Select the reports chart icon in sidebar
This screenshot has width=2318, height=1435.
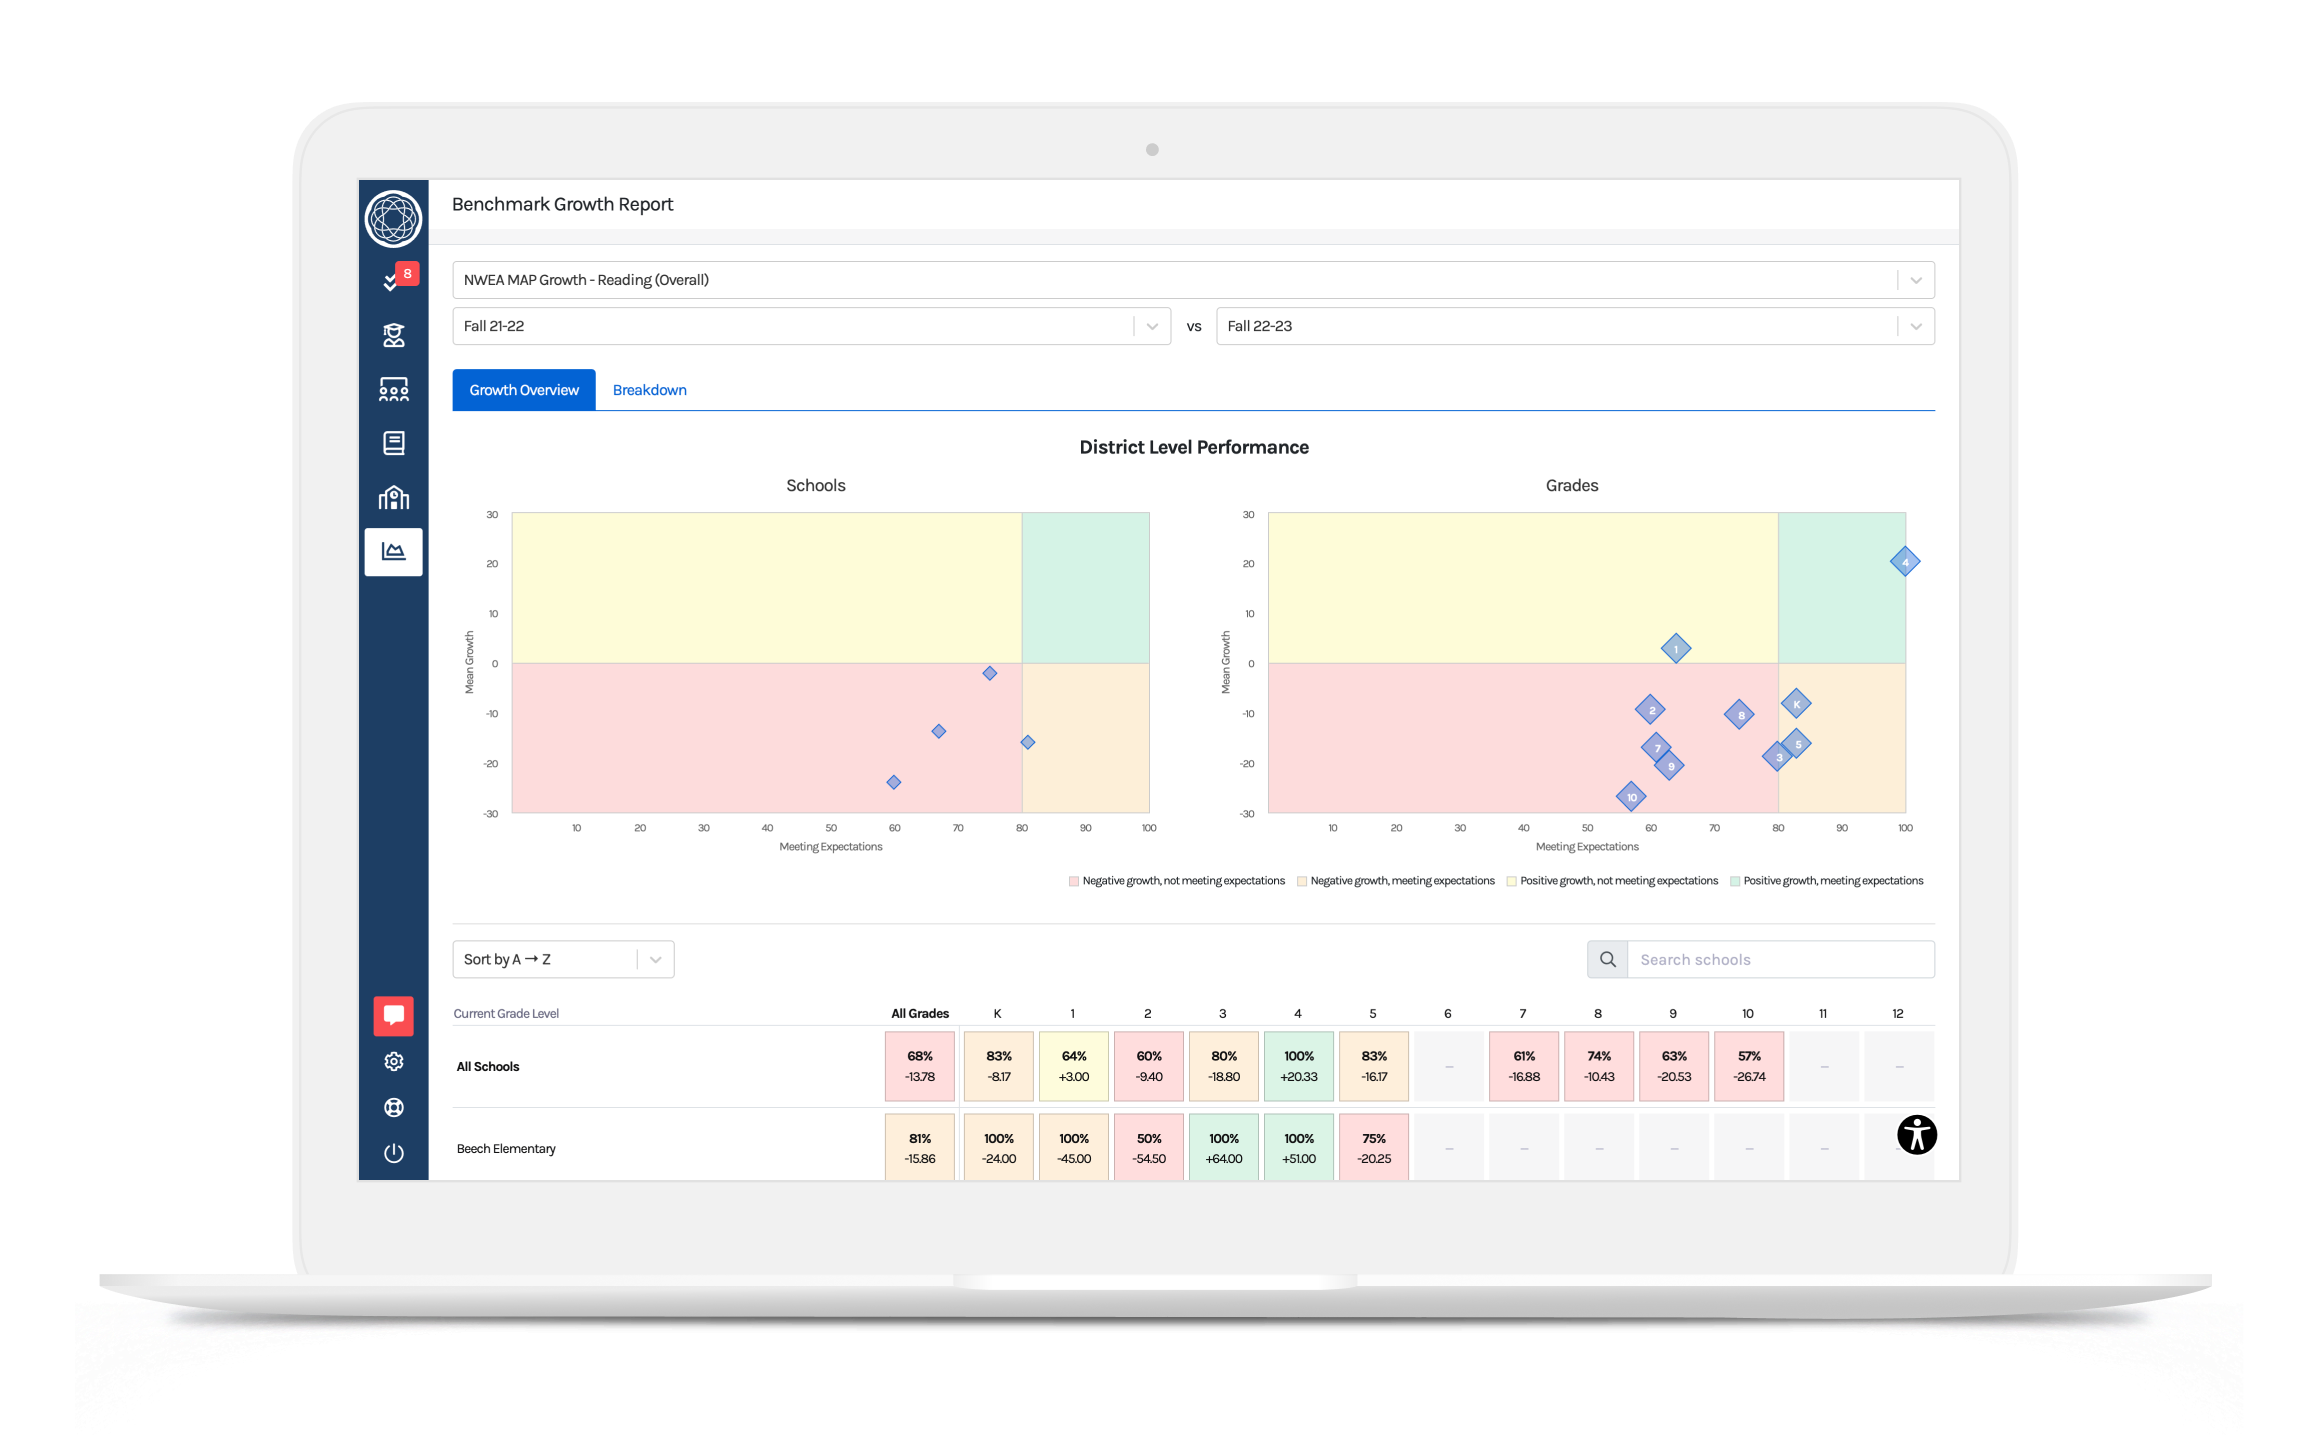[394, 552]
